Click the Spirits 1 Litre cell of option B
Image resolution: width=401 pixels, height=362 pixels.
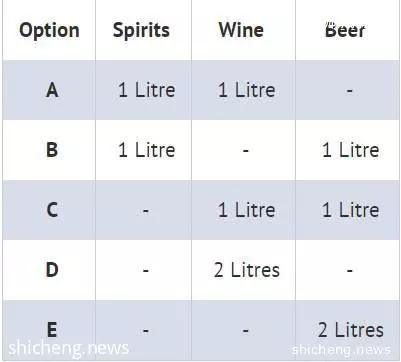pos(147,150)
